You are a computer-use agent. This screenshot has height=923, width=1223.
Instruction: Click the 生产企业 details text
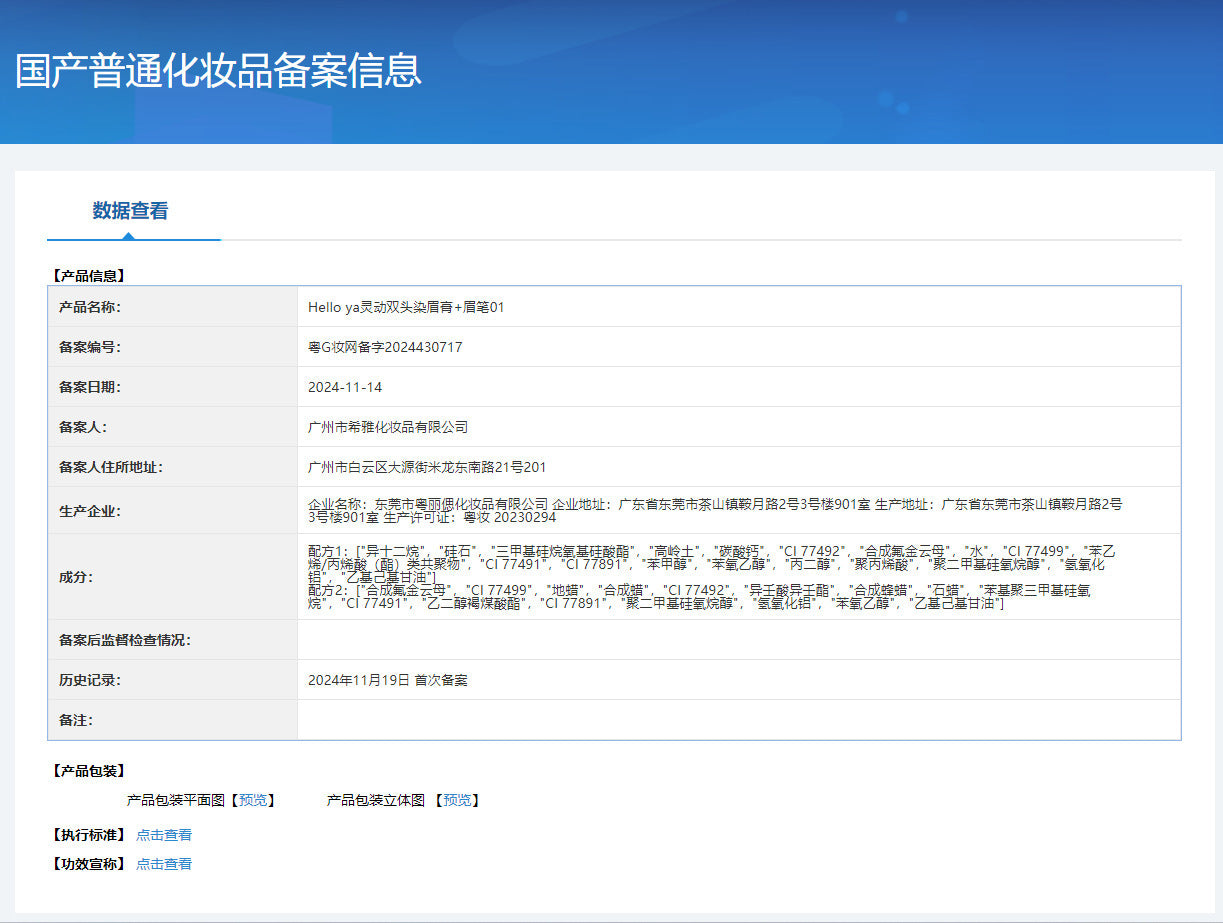point(714,510)
